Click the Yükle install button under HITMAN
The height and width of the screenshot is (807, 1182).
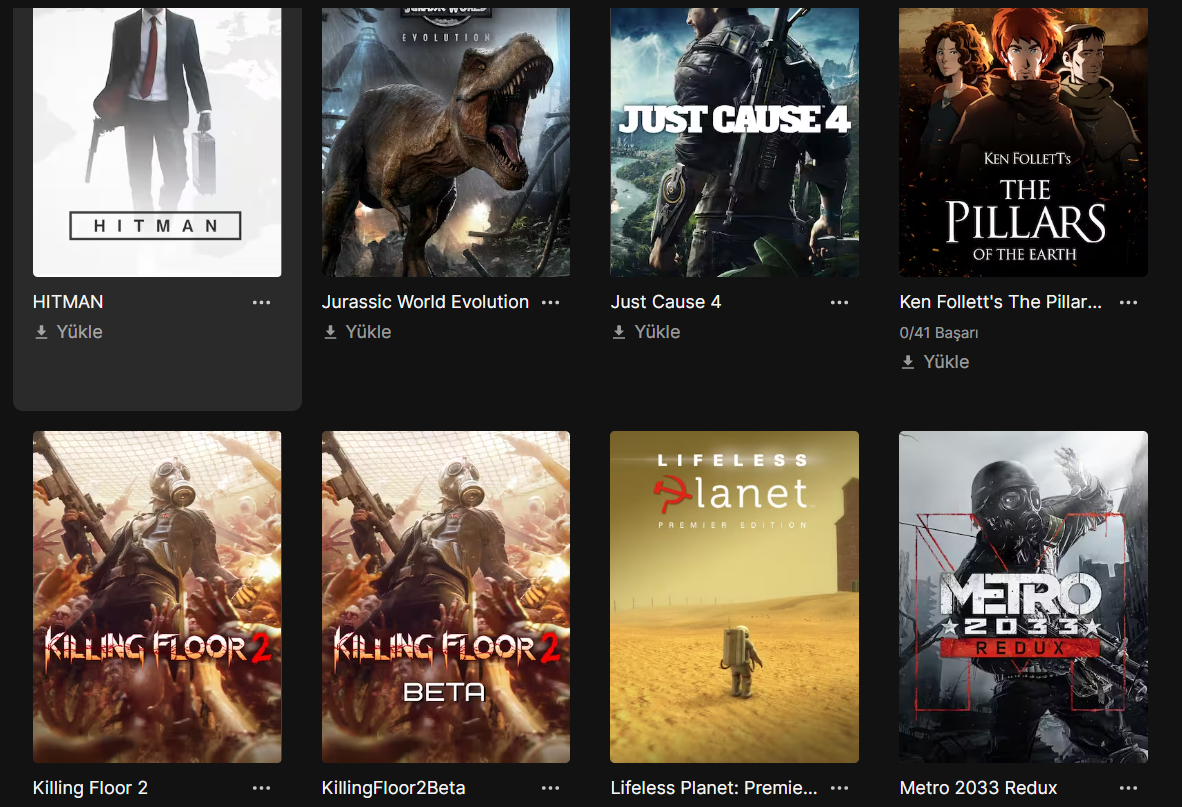point(69,332)
